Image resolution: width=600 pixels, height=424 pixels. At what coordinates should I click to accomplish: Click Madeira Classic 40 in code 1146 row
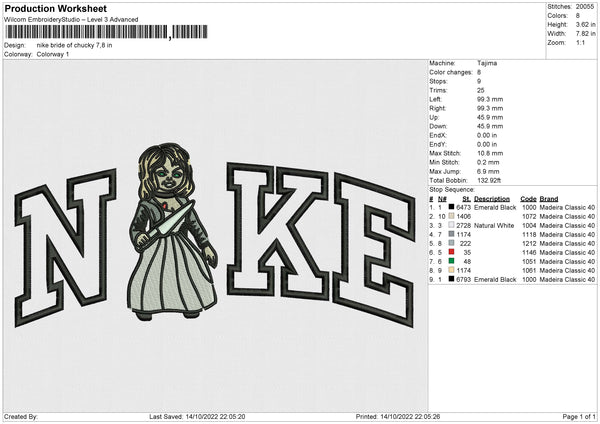coord(567,253)
